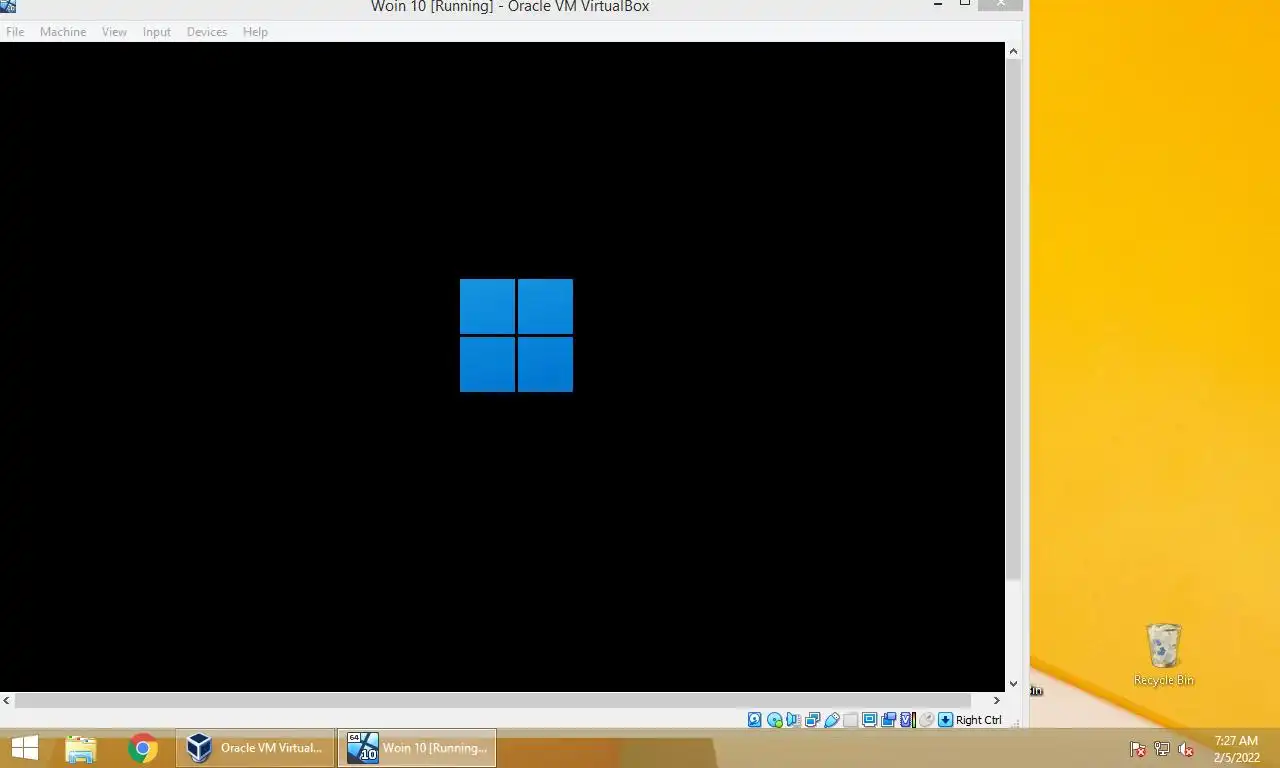1280x768 pixels.
Task: Open the Windows Start button
Action: click(25, 748)
